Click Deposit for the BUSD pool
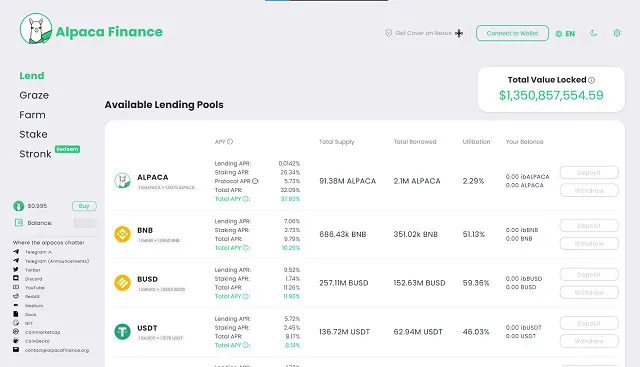This screenshot has height=367, width=640. pyautogui.click(x=589, y=275)
